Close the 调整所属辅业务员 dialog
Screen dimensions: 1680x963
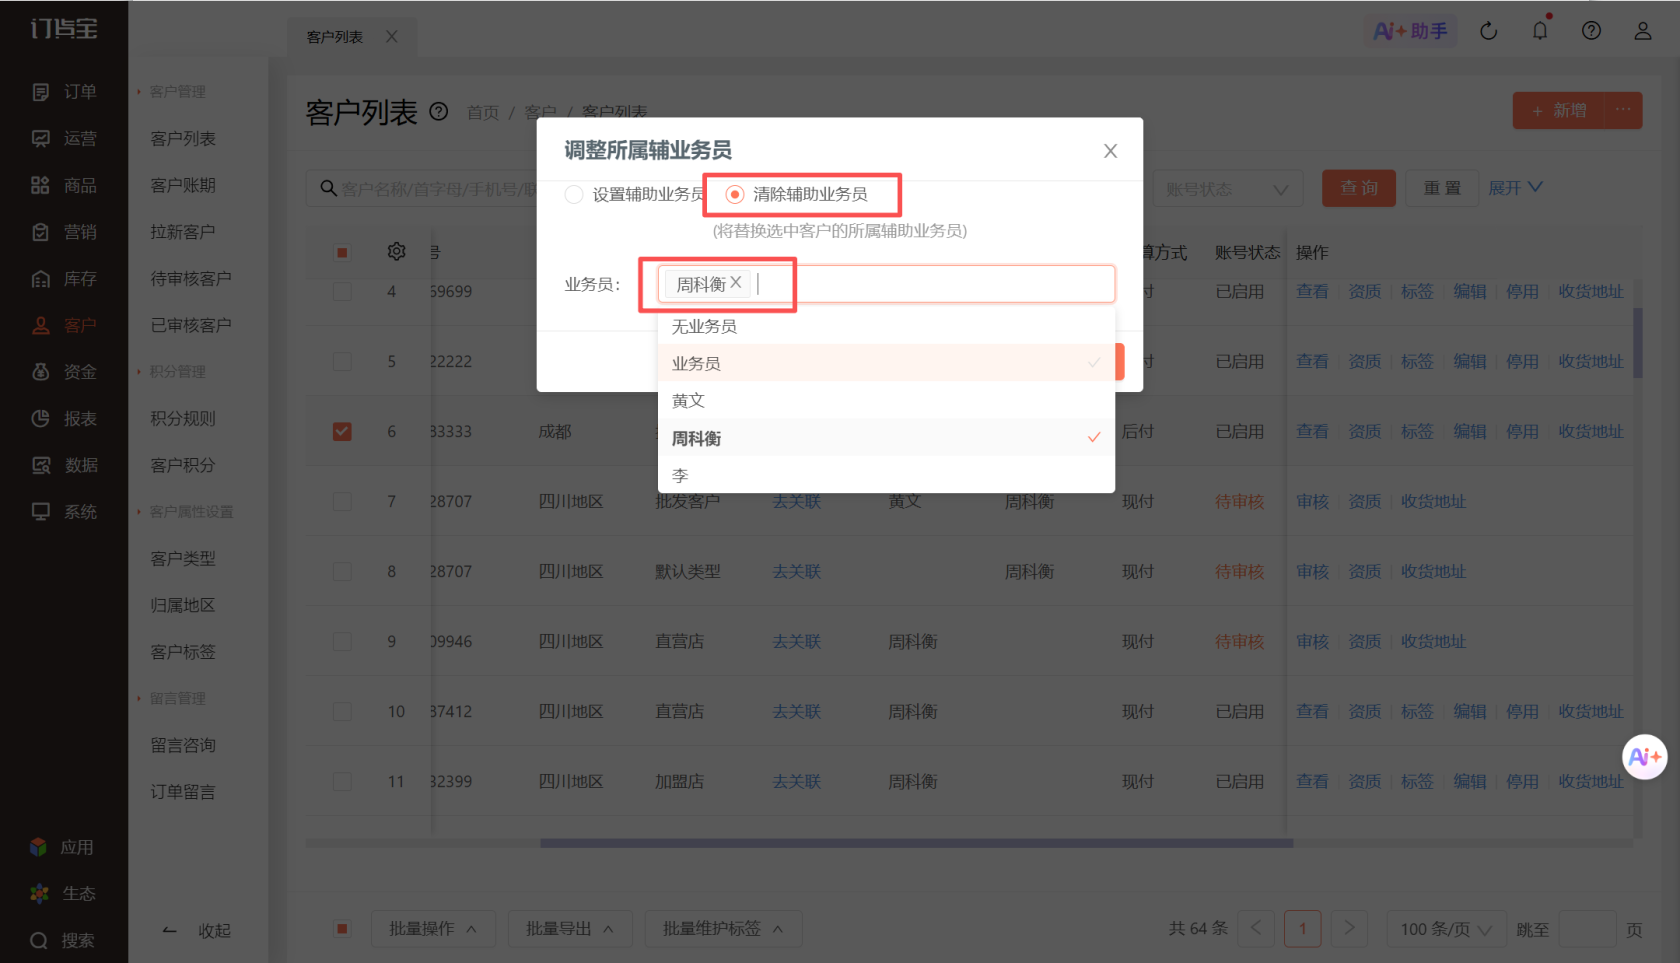click(1110, 151)
